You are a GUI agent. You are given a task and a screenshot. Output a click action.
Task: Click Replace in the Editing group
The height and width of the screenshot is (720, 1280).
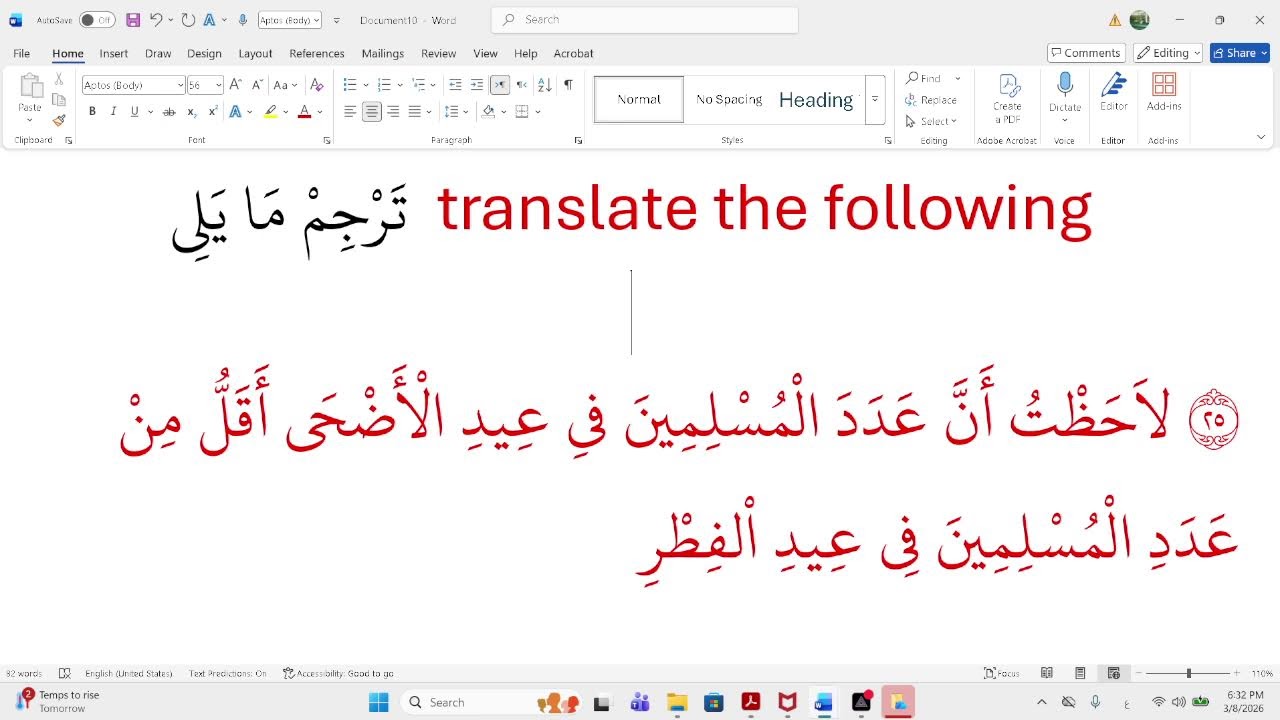(931, 100)
